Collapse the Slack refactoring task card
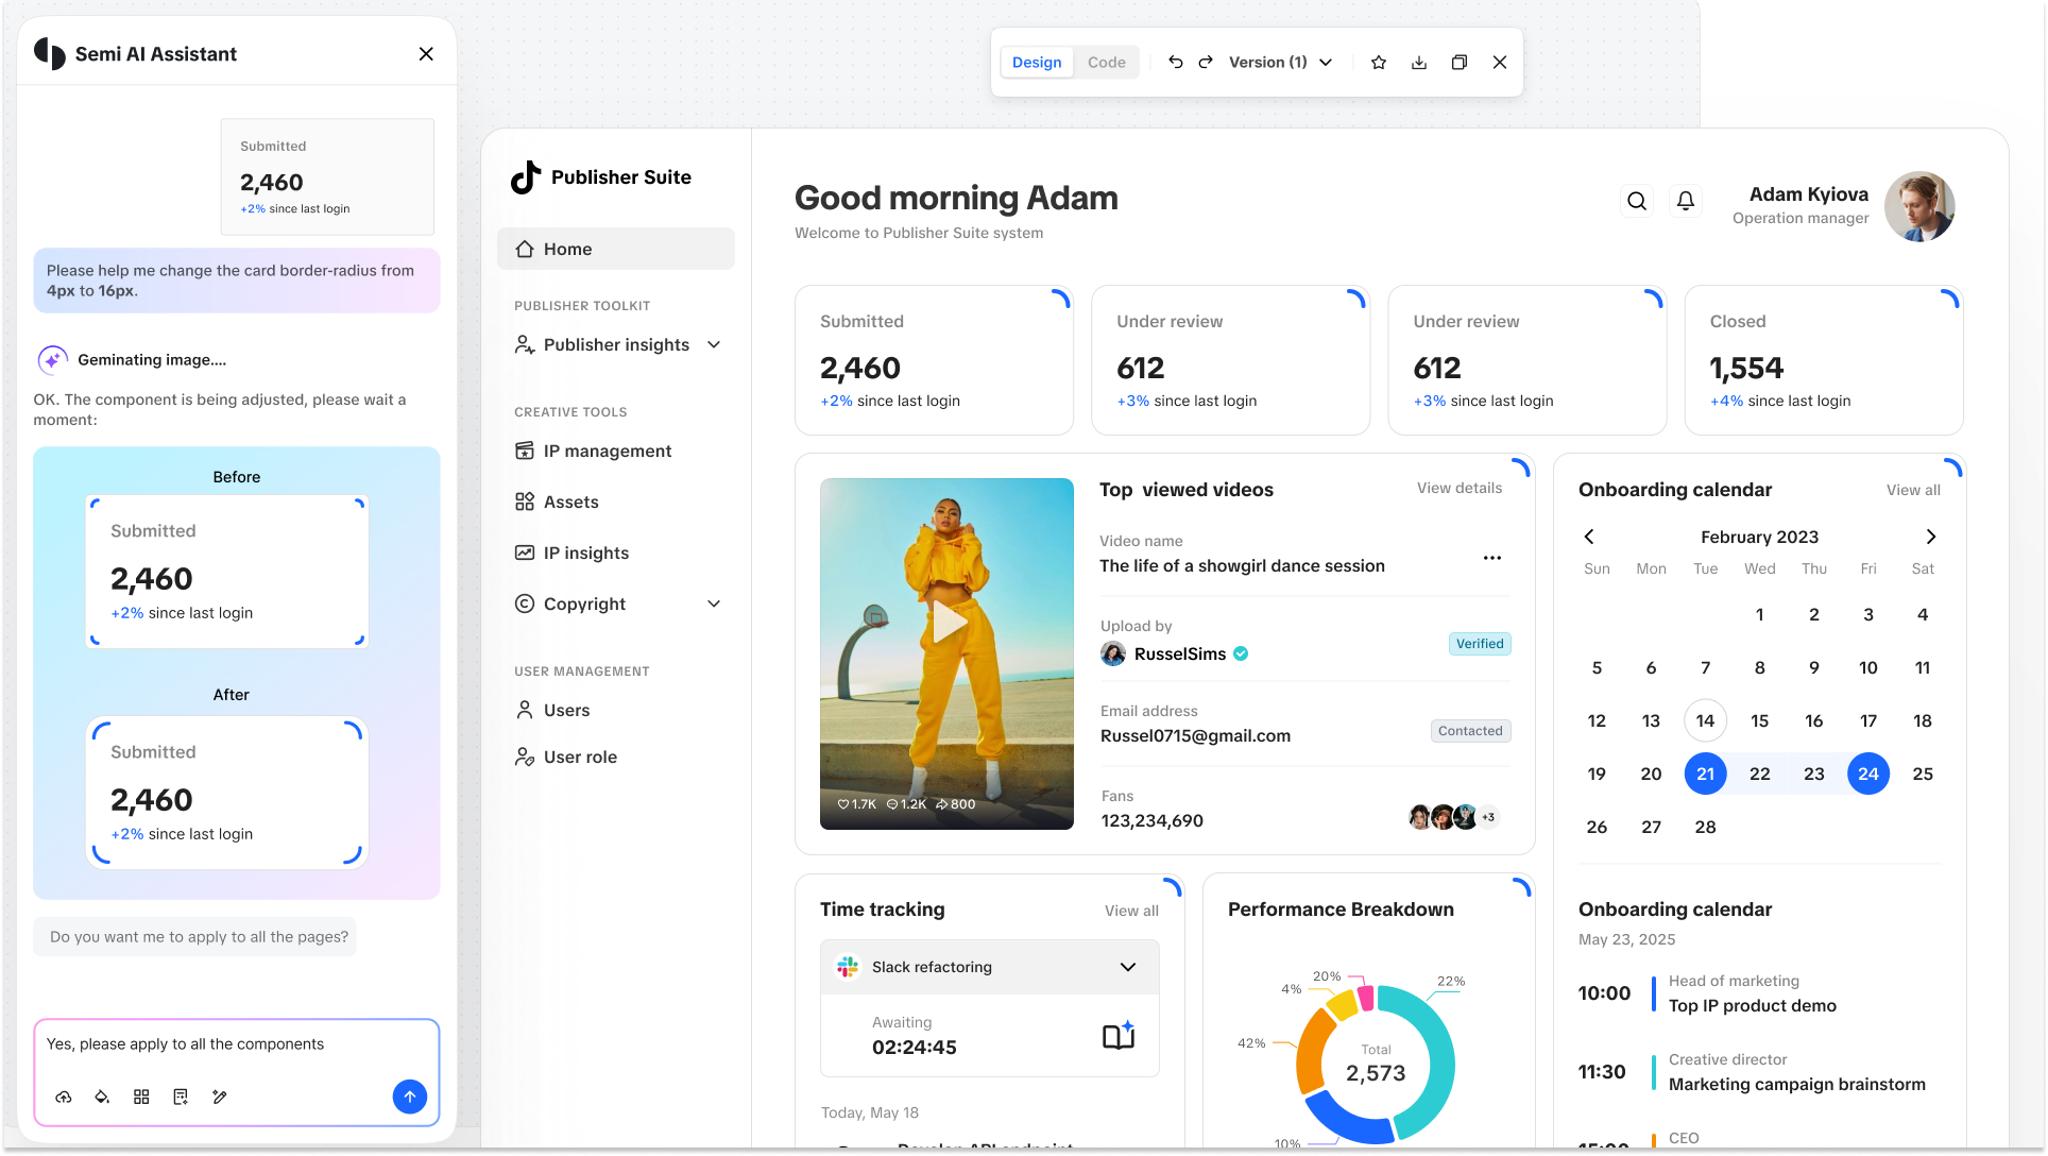 click(x=1128, y=966)
